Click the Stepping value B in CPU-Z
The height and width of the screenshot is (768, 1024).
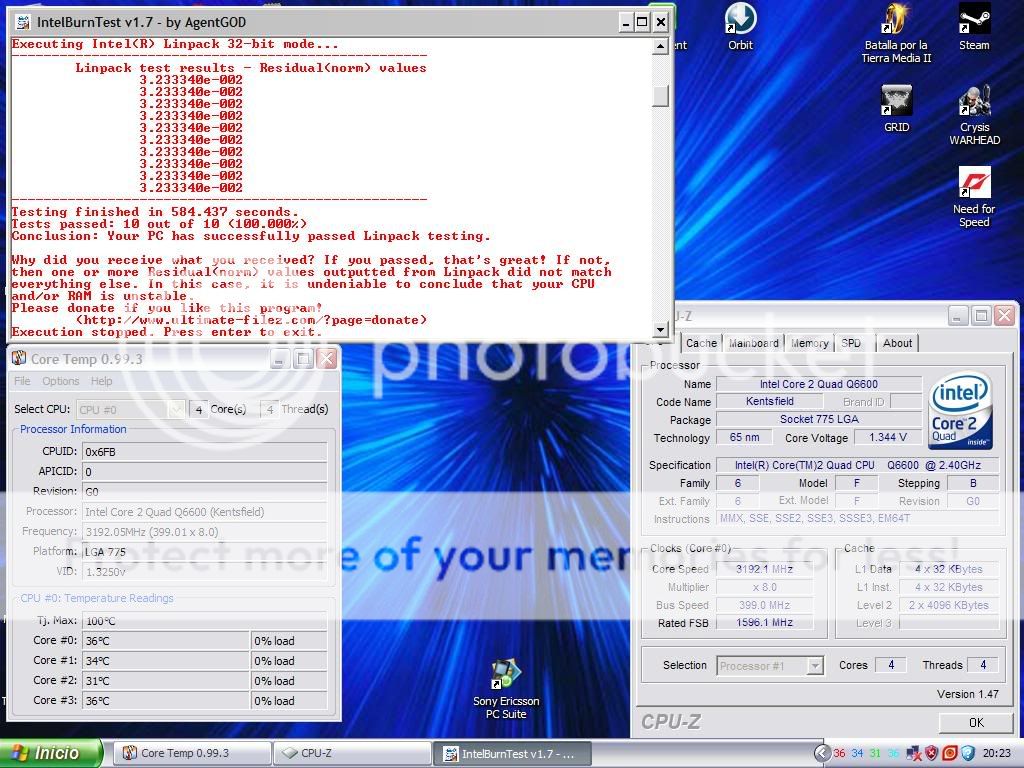coord(973,483)
